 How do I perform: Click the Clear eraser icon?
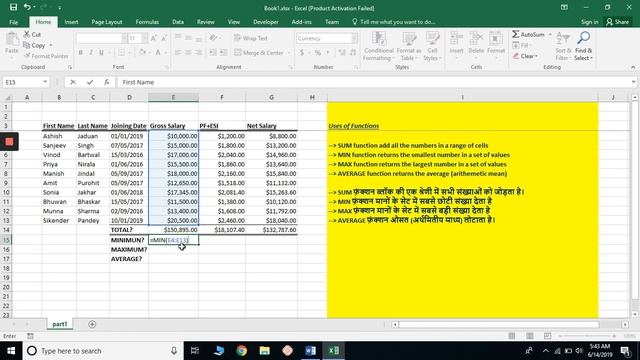point(516,56)
